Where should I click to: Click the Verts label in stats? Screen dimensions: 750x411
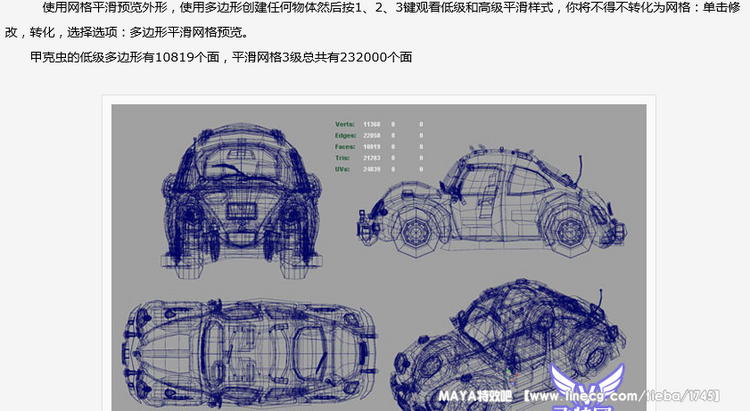(x=345, y=125)
